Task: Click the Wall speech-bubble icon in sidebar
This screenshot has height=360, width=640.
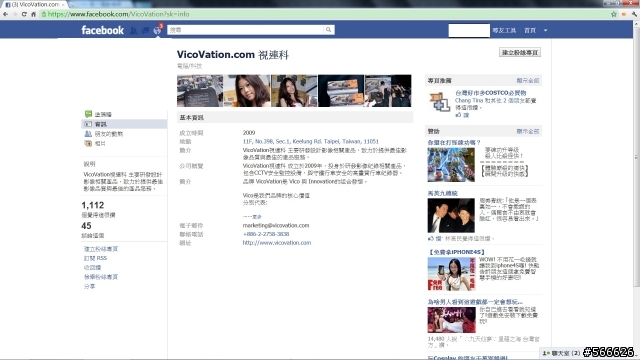Action: pyautogui.click(x=88, y=114)
